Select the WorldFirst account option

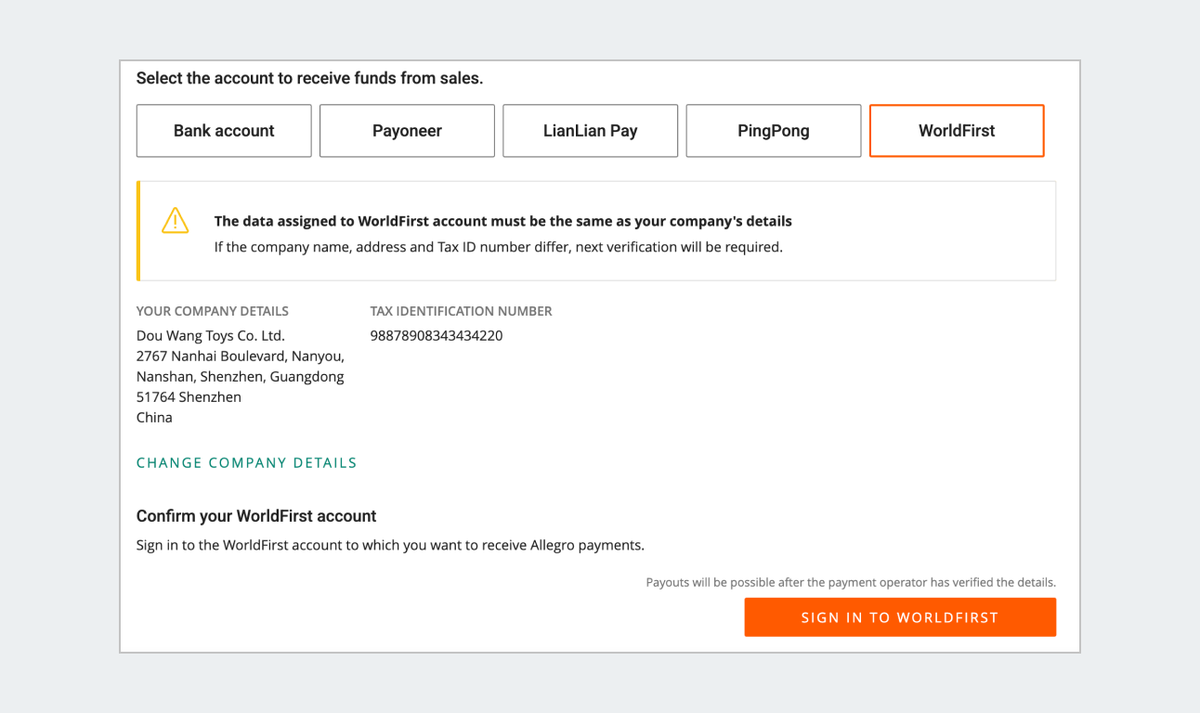pos(957,131)
